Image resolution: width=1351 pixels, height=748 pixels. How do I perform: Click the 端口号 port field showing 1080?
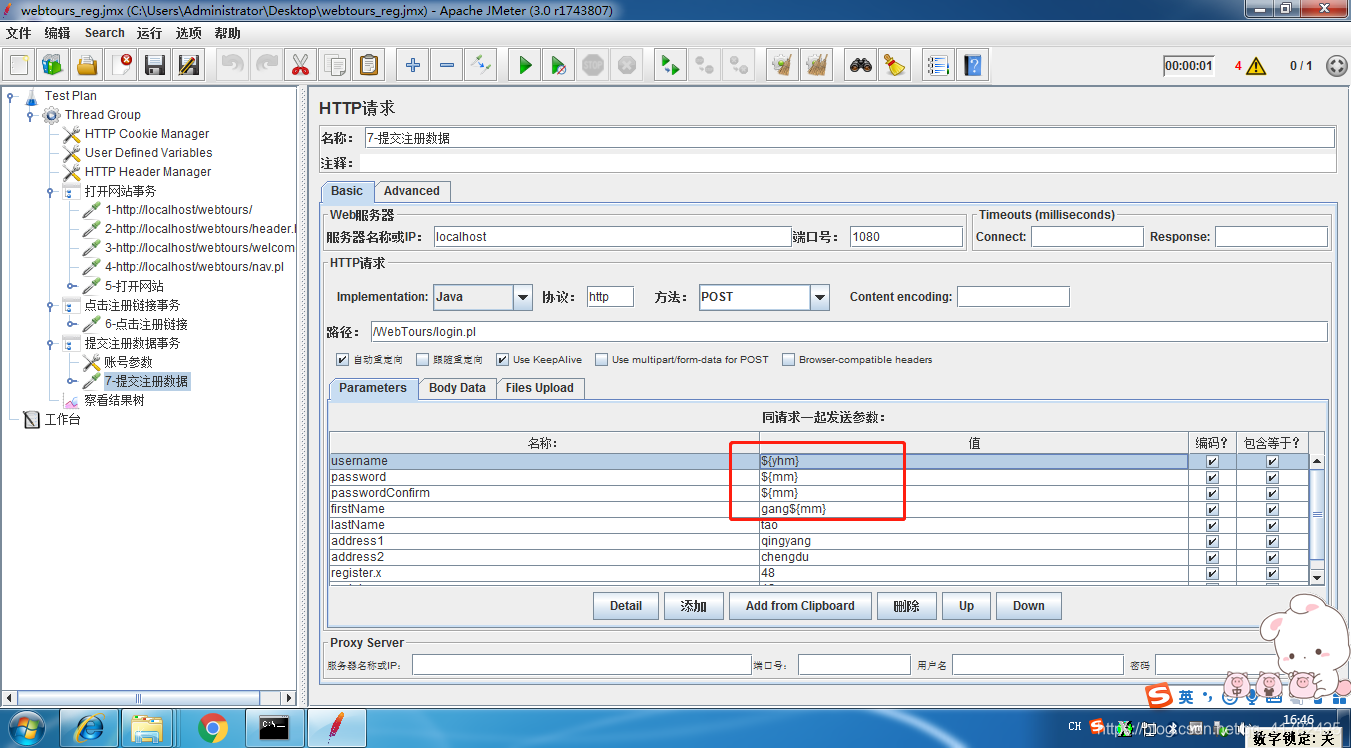[906, 237]
